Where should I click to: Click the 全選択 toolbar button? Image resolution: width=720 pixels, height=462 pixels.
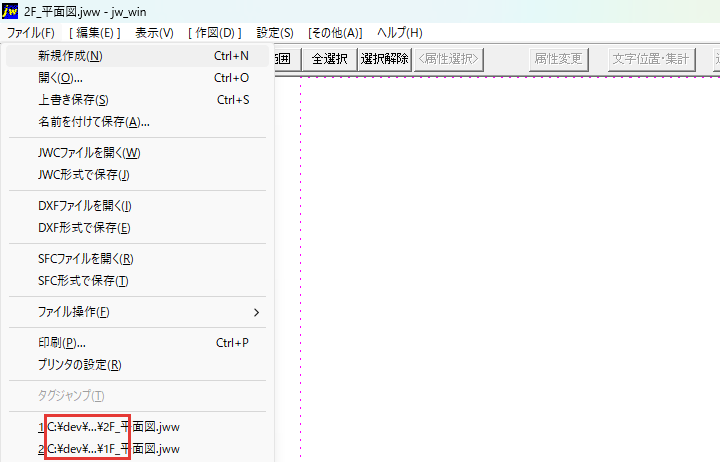[330, 59]
